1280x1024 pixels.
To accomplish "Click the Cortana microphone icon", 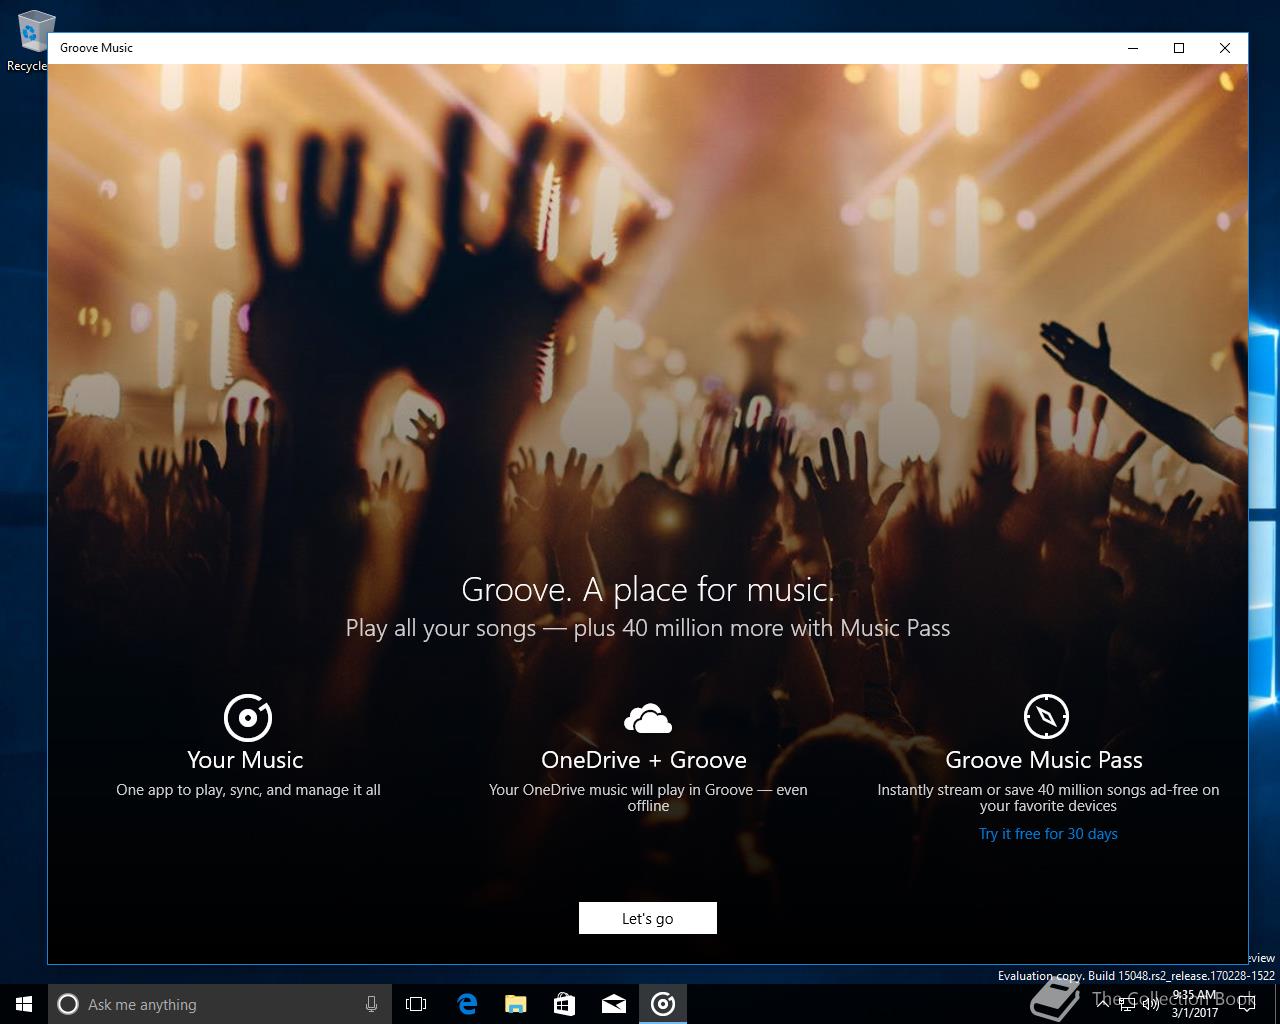I will (371, 1004).
